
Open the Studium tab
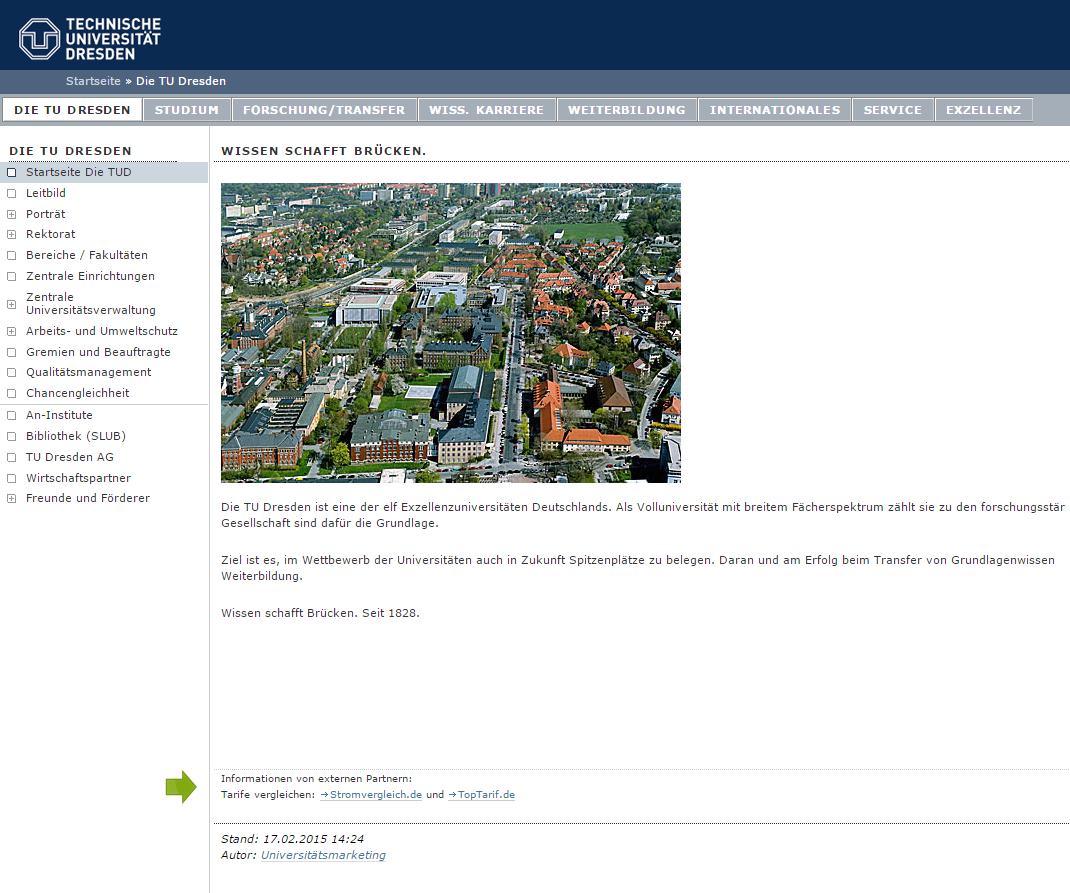[x=187, y=110]
